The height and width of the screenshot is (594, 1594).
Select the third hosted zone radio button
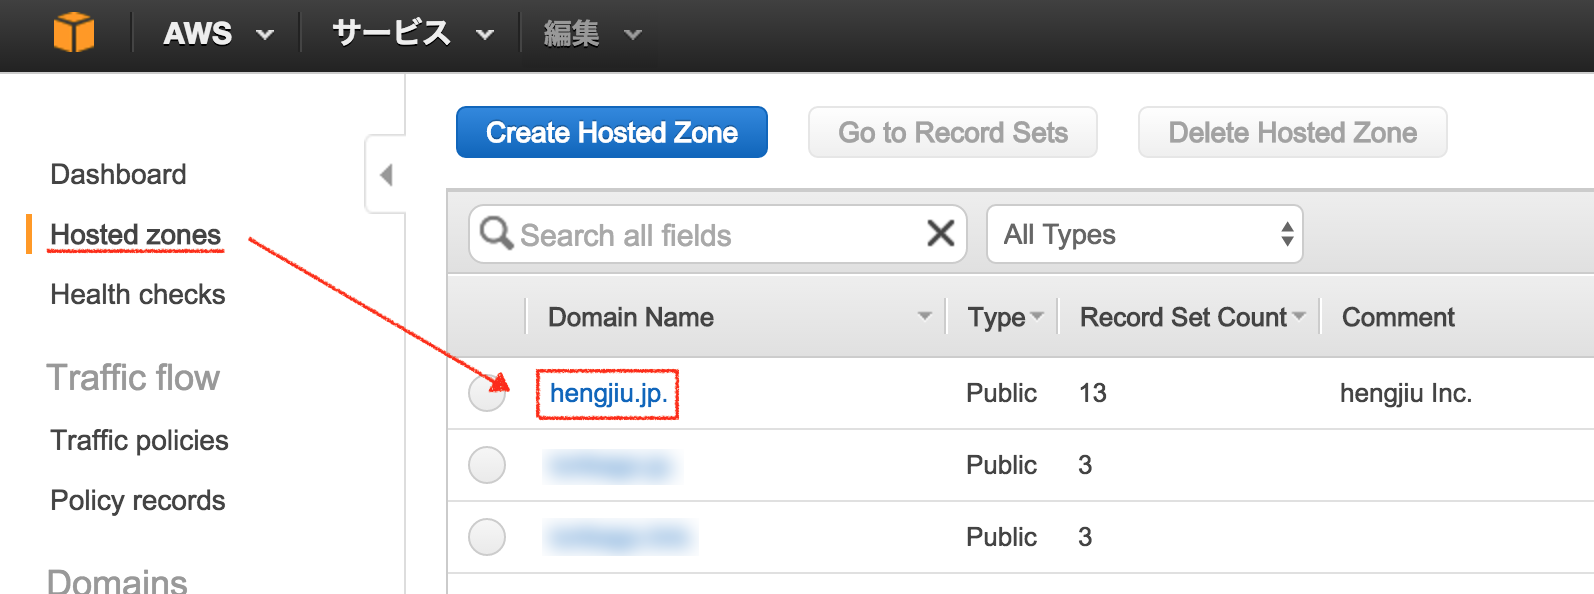point(487,537)
